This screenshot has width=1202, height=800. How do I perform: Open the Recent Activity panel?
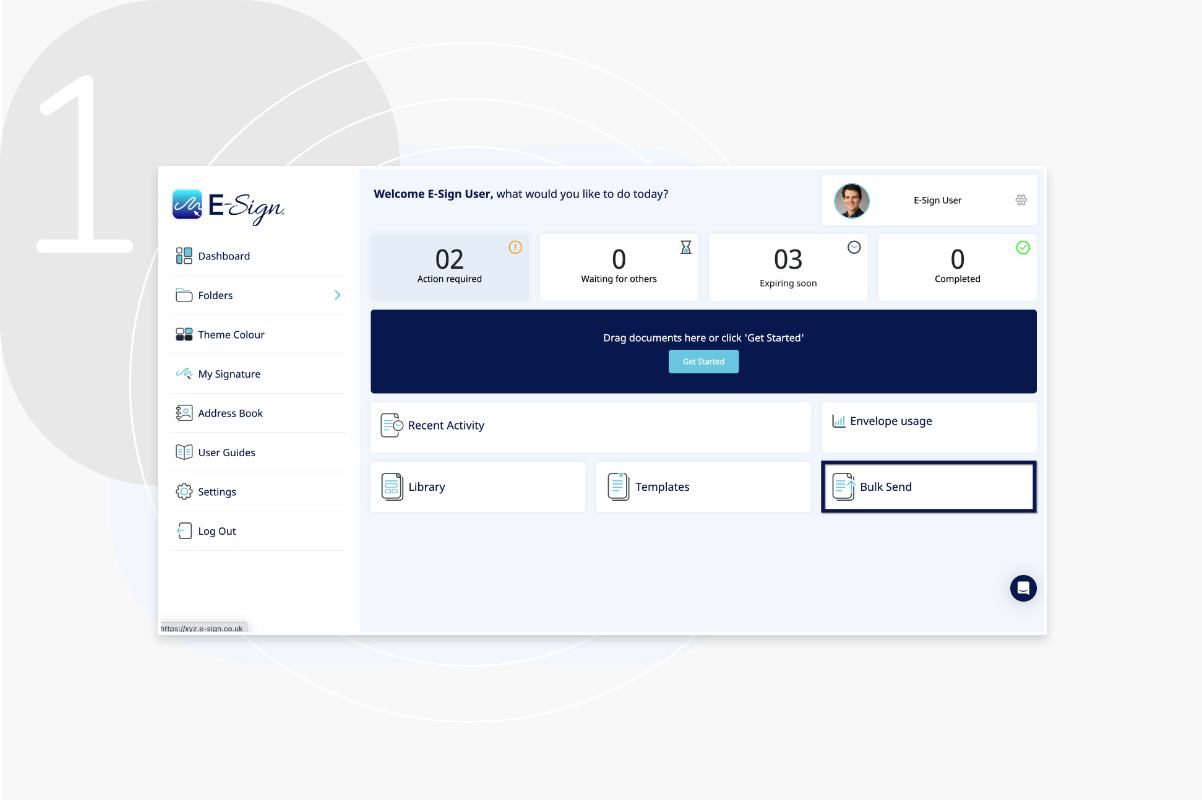[591, 427]
